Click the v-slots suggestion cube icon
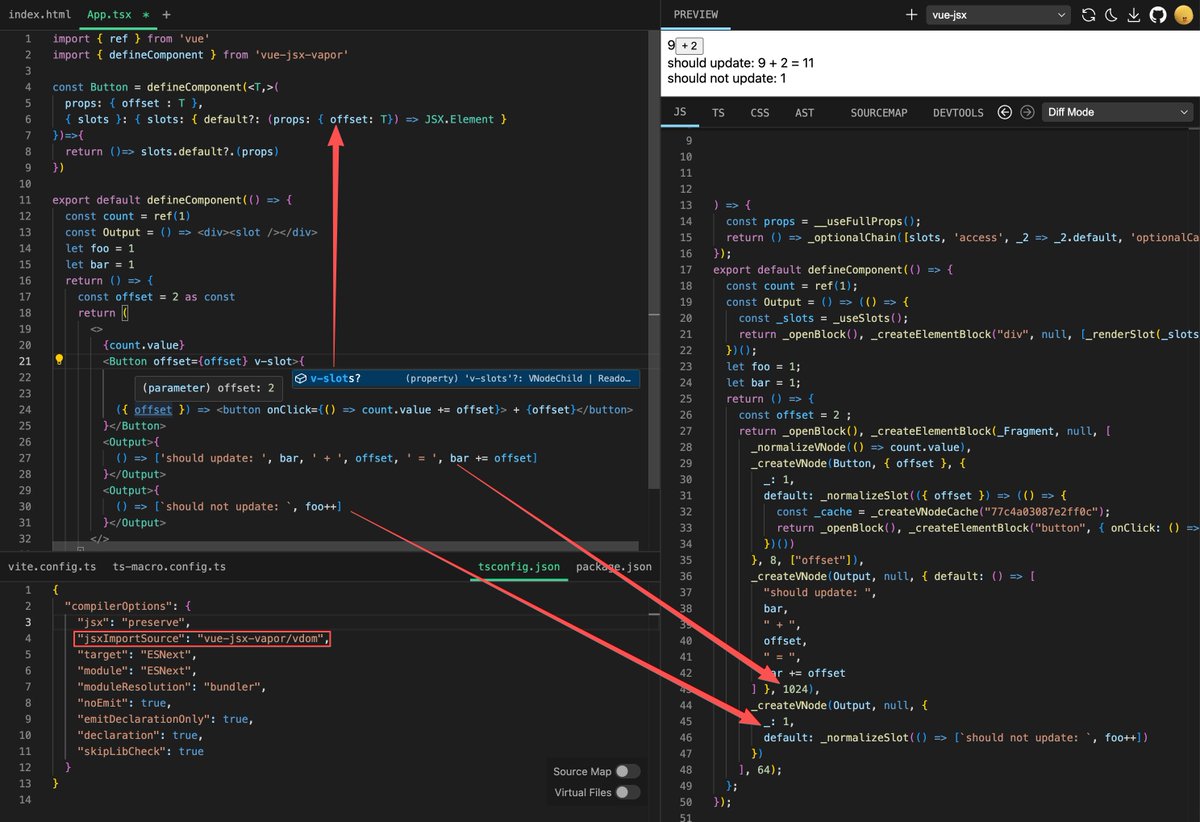The image size is (1200, 822). pos(301,378)
